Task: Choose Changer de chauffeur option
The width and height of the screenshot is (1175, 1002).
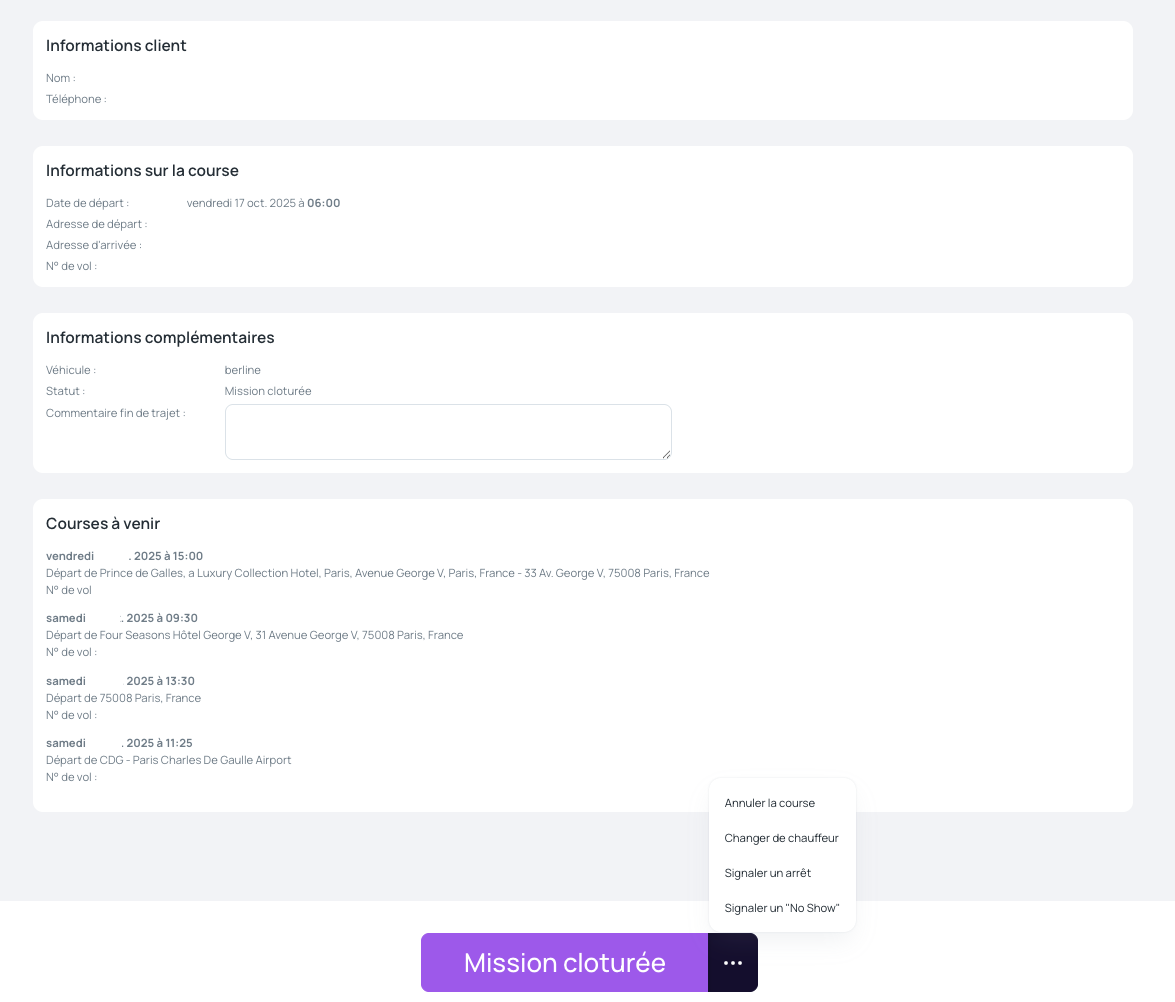Action: (781, 838)
